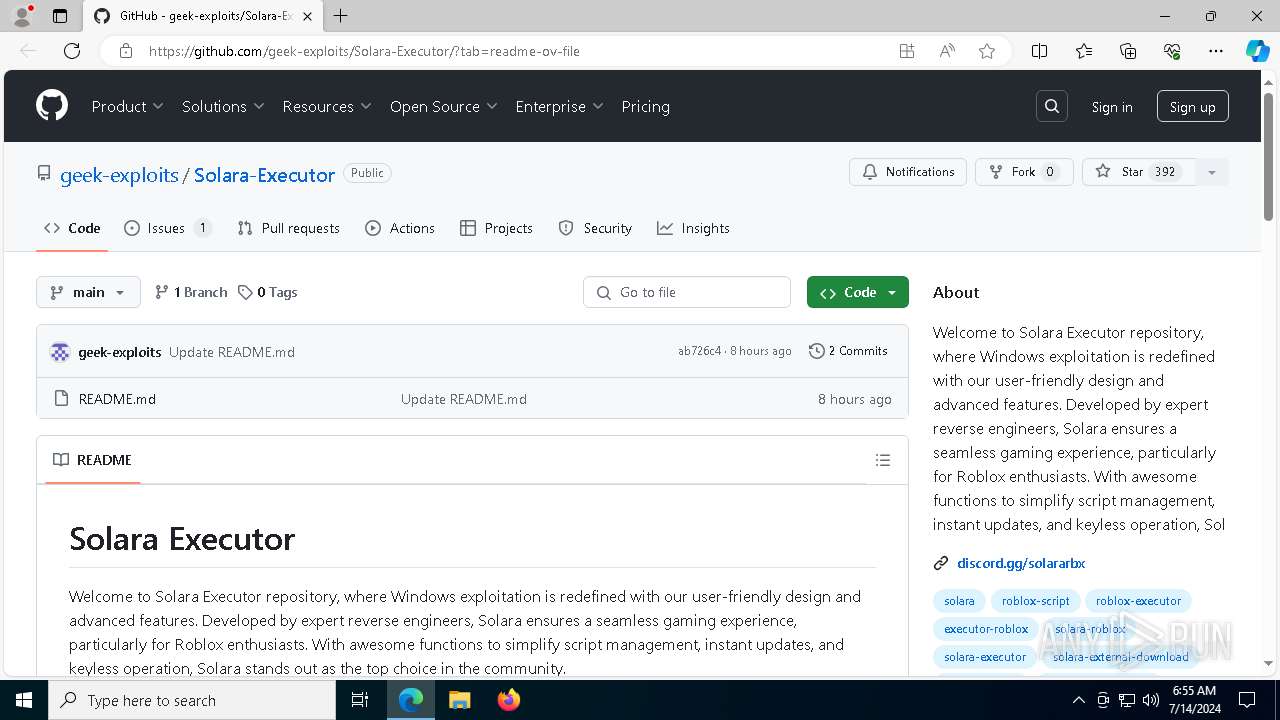Viewport: 1280px width, 720px height.
Task: Switch to the Issues tab
Action: click(167, 228)
